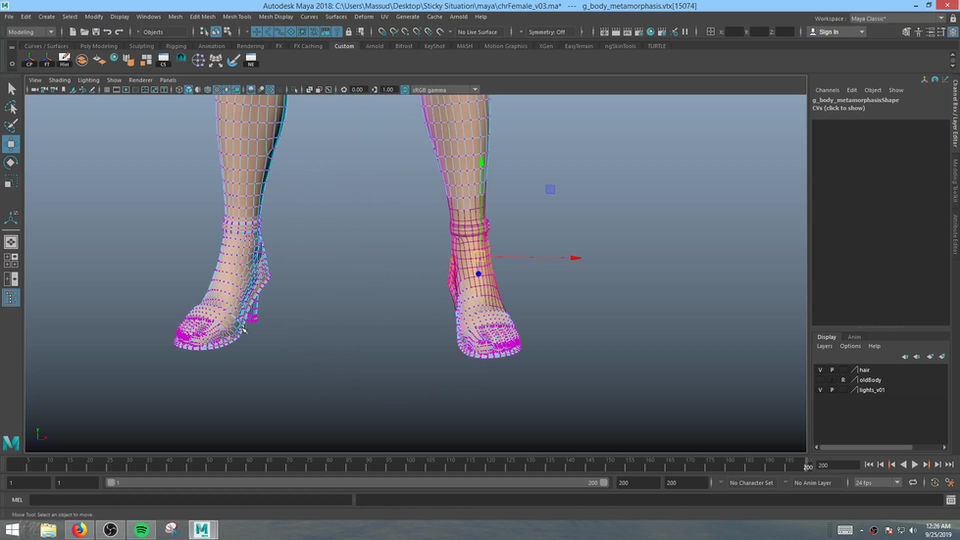This screenshot has height=540, width=960.
Task: Toggle visibility of lights_v01 layer
Action: pos(820,390)
